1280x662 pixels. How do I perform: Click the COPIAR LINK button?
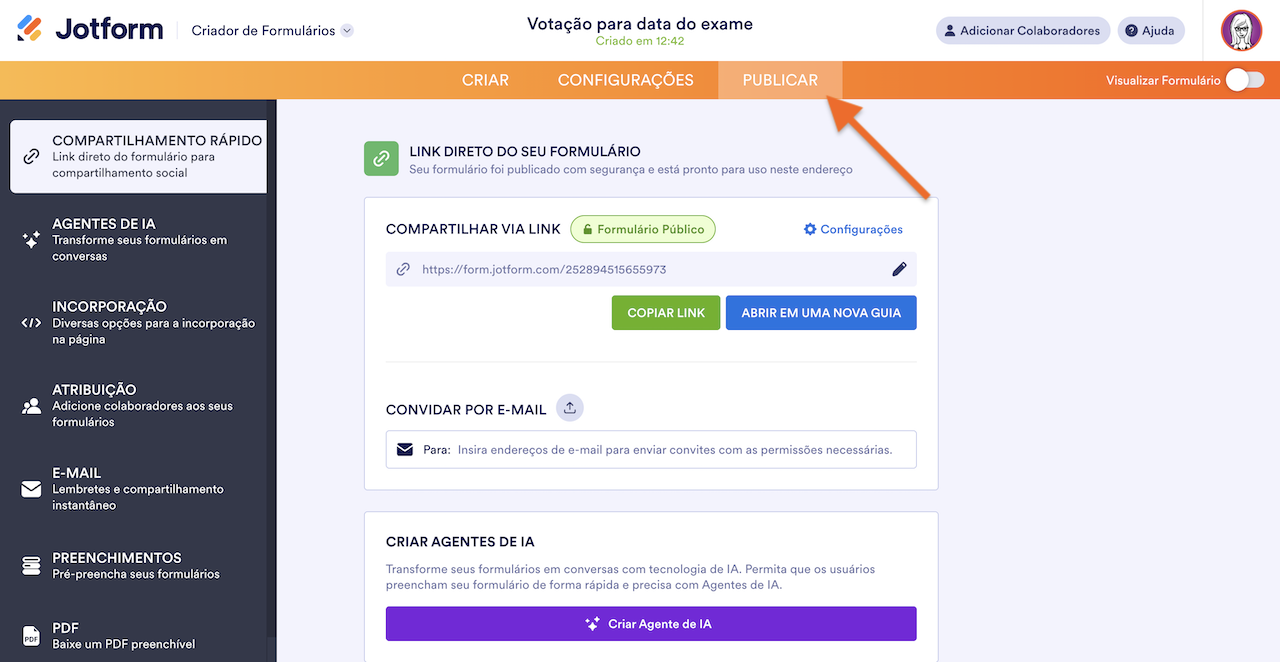point(665,312)
